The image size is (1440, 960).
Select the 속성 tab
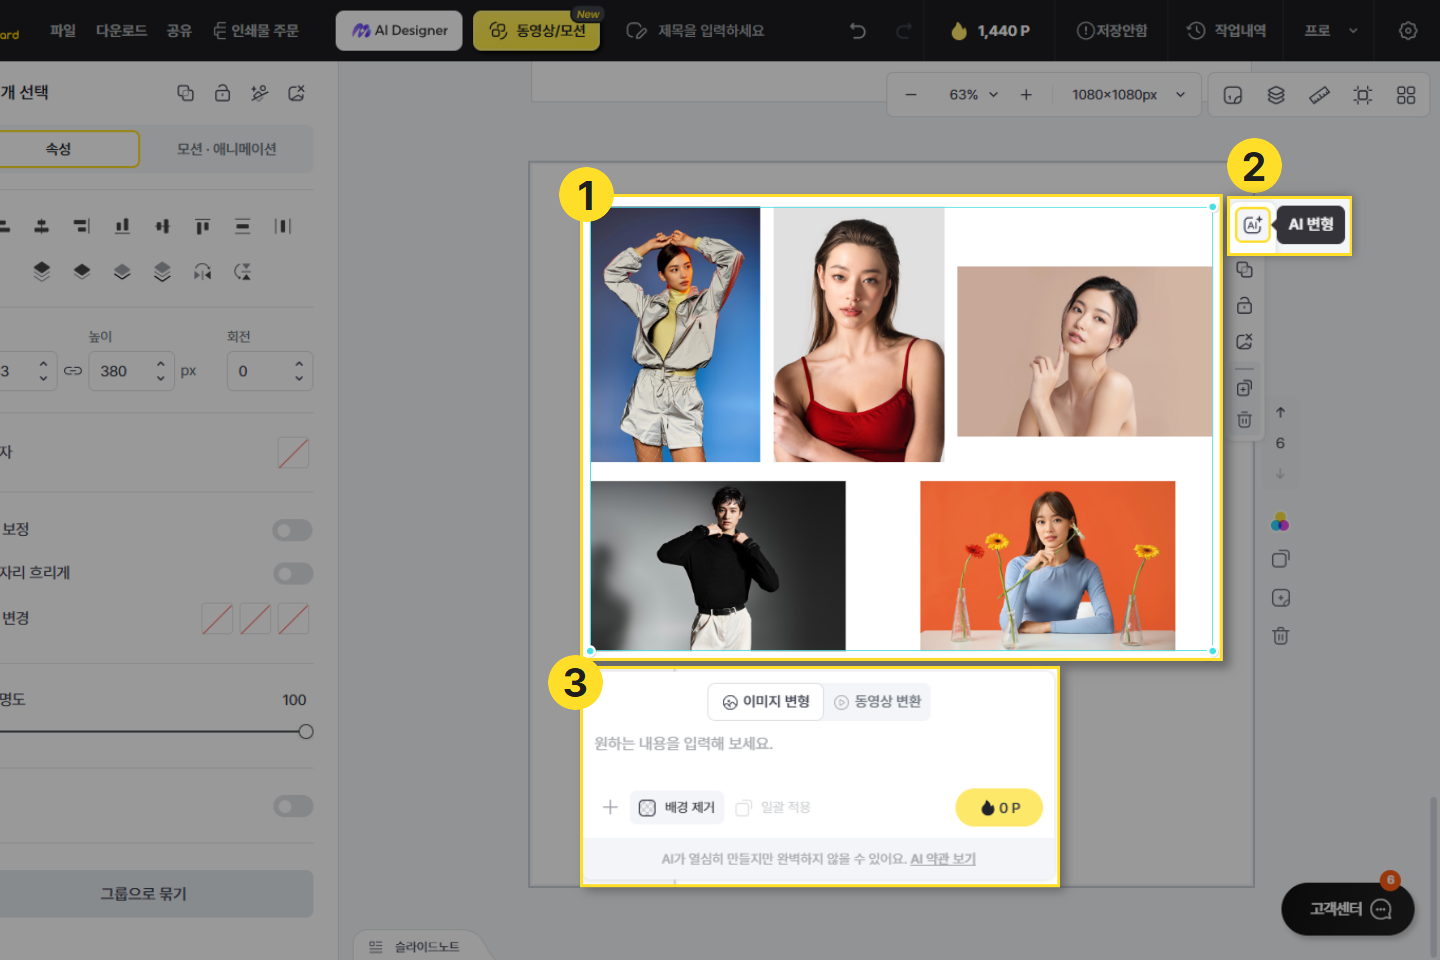[59, 149]
